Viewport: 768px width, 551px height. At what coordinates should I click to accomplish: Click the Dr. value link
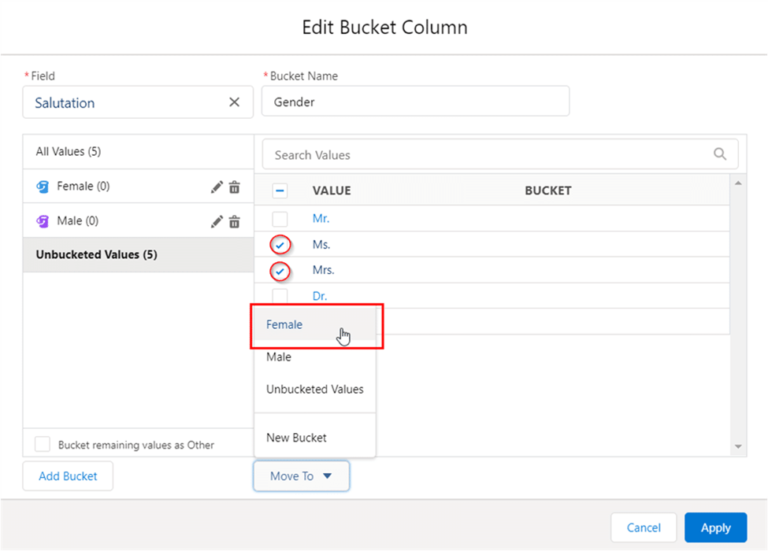[319, 296]
